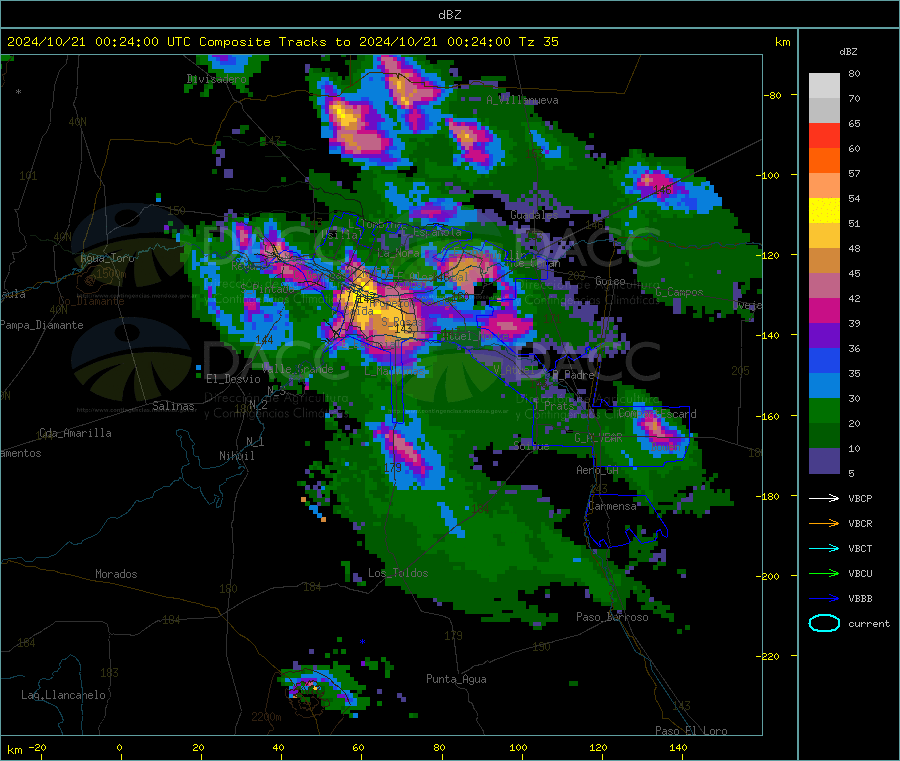
Task: Click the 'Punta_Agua' map label
Action: 456,679
